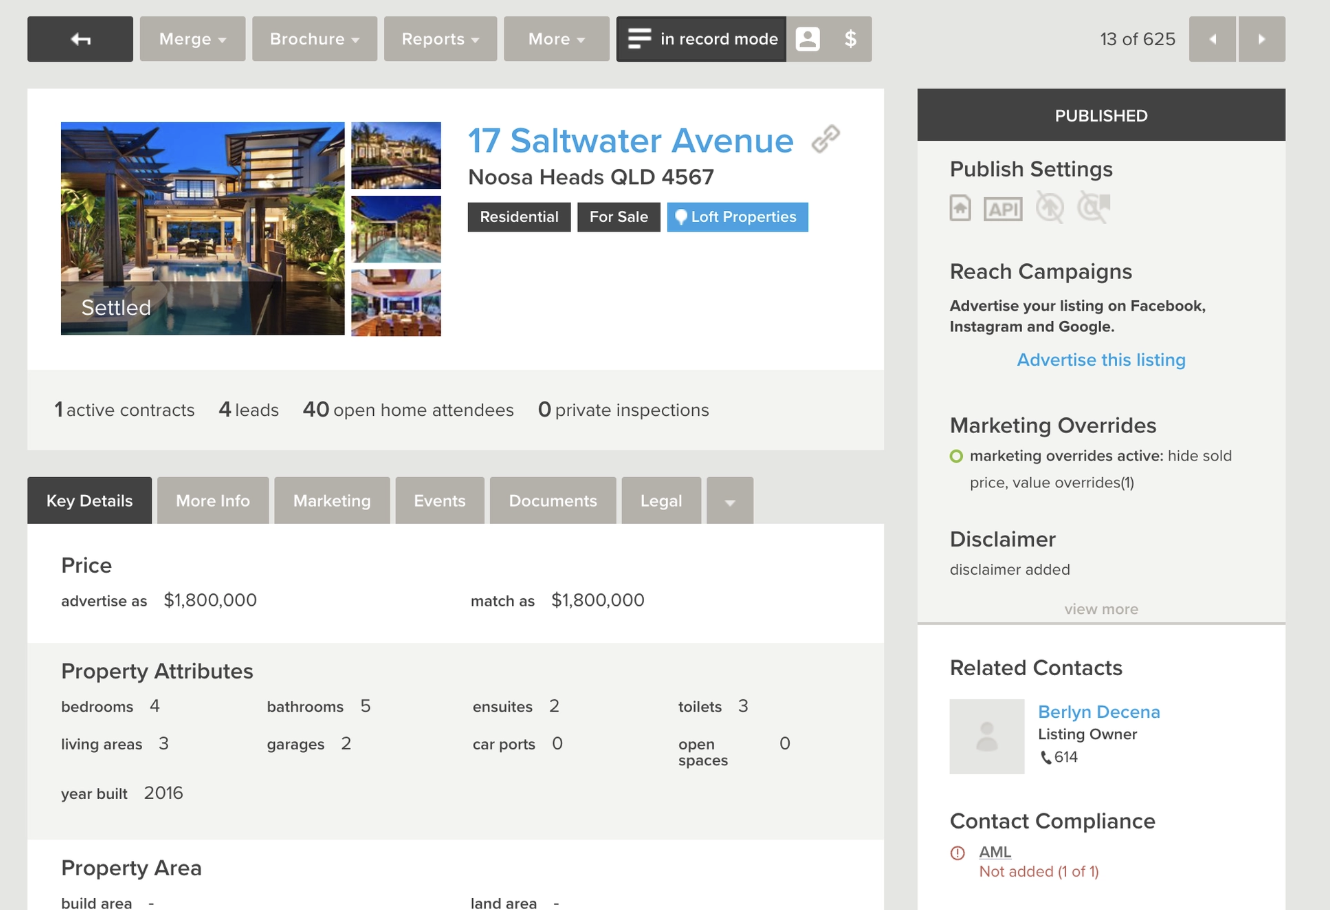
Task: Switch to the contact card view icon
Action: pyautogui.click(x=808, y=39)
